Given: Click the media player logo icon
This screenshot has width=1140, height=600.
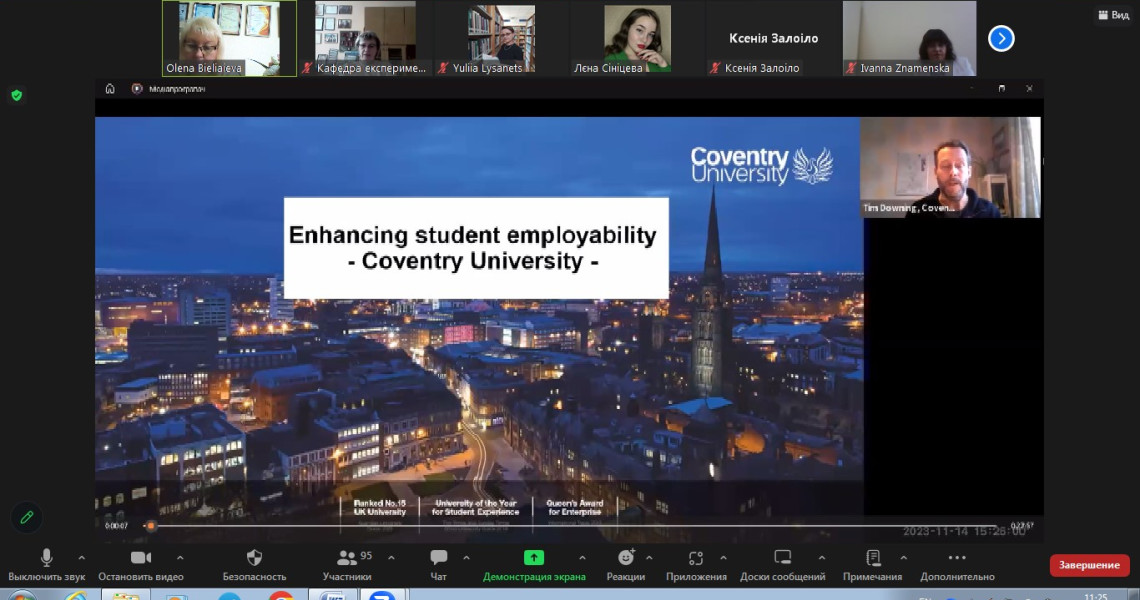Looking at the screenshot, I should (137, 89).
